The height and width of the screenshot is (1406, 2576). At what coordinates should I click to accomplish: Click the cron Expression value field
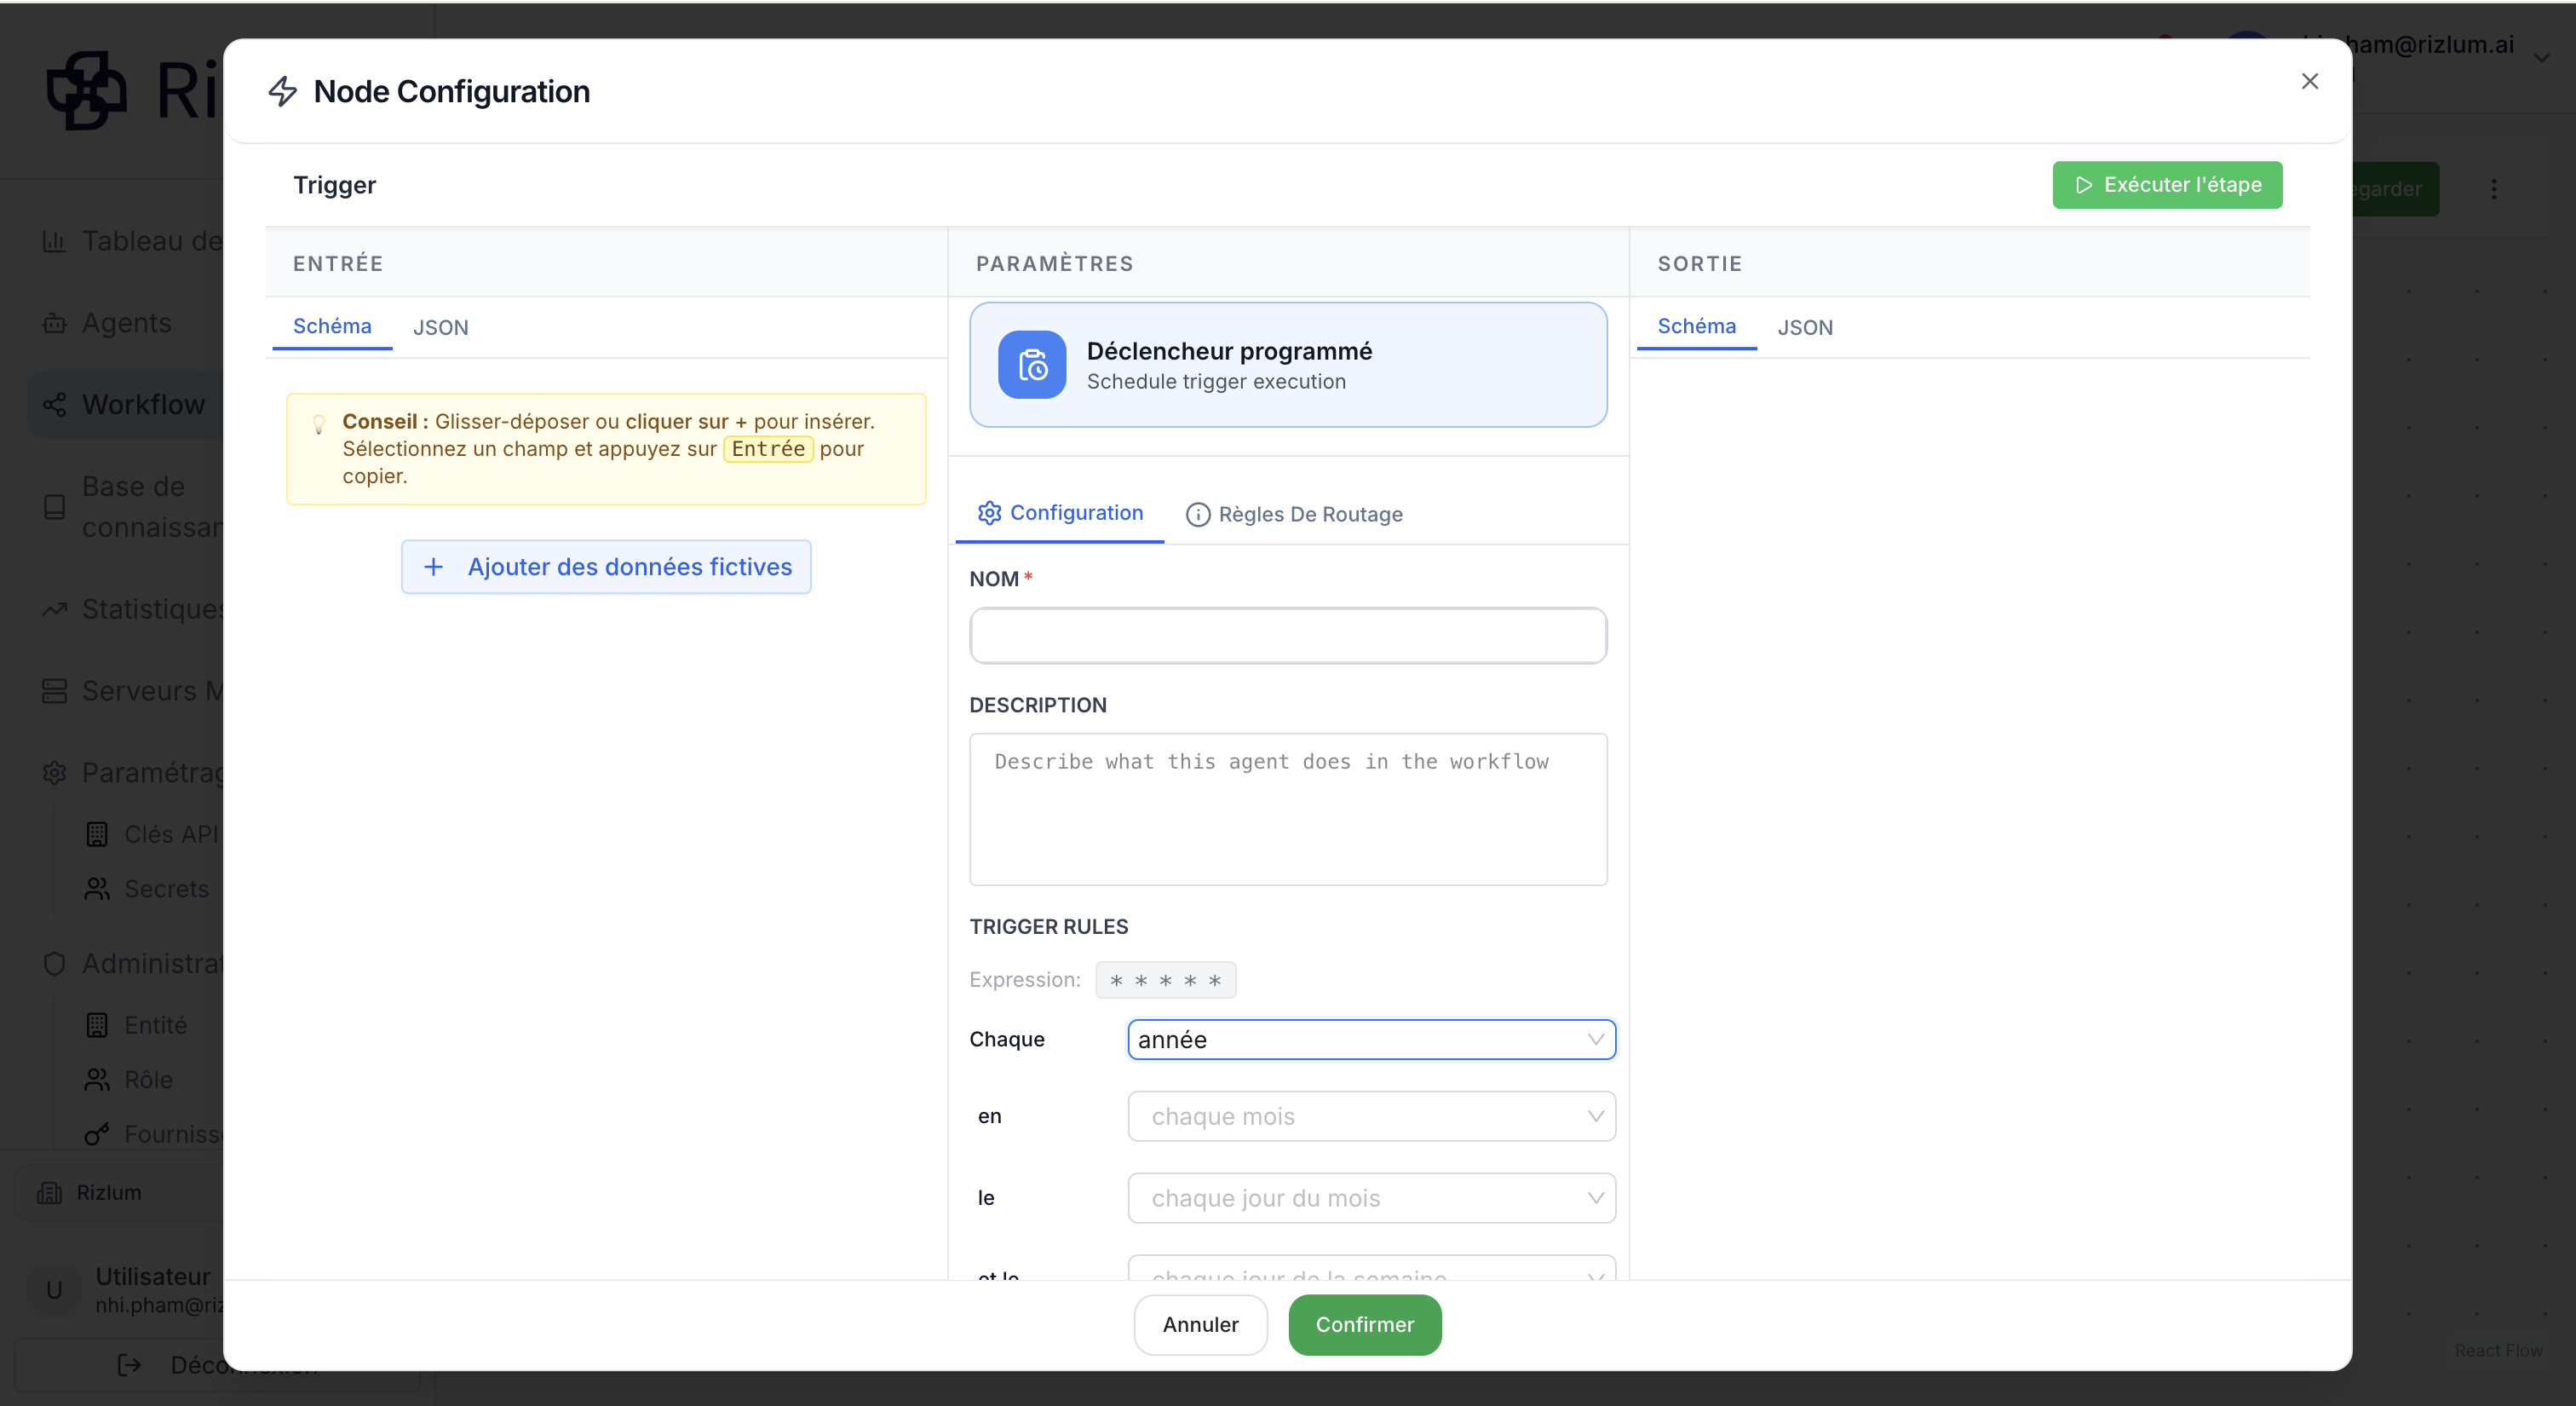tap(1165, 980)
